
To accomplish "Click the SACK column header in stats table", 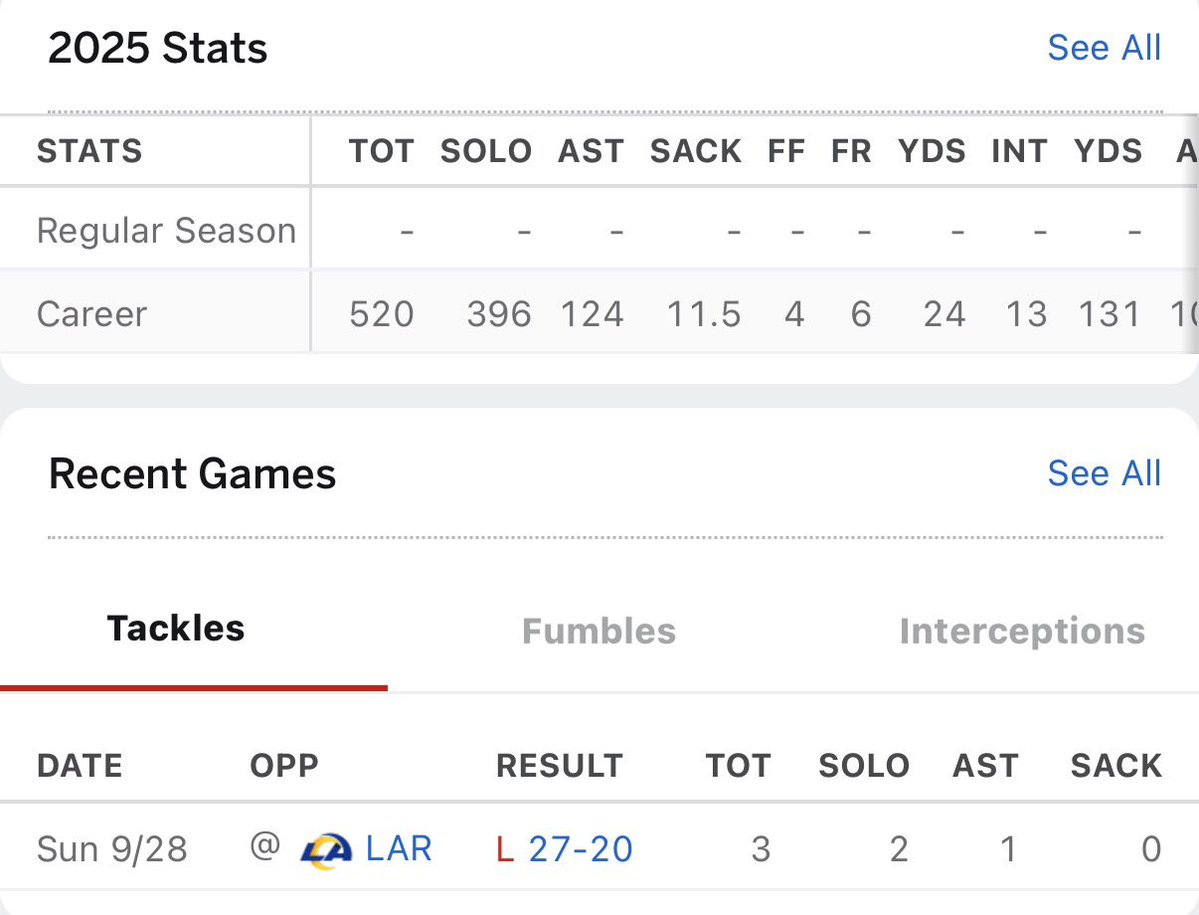I will [x=696, y=152].
